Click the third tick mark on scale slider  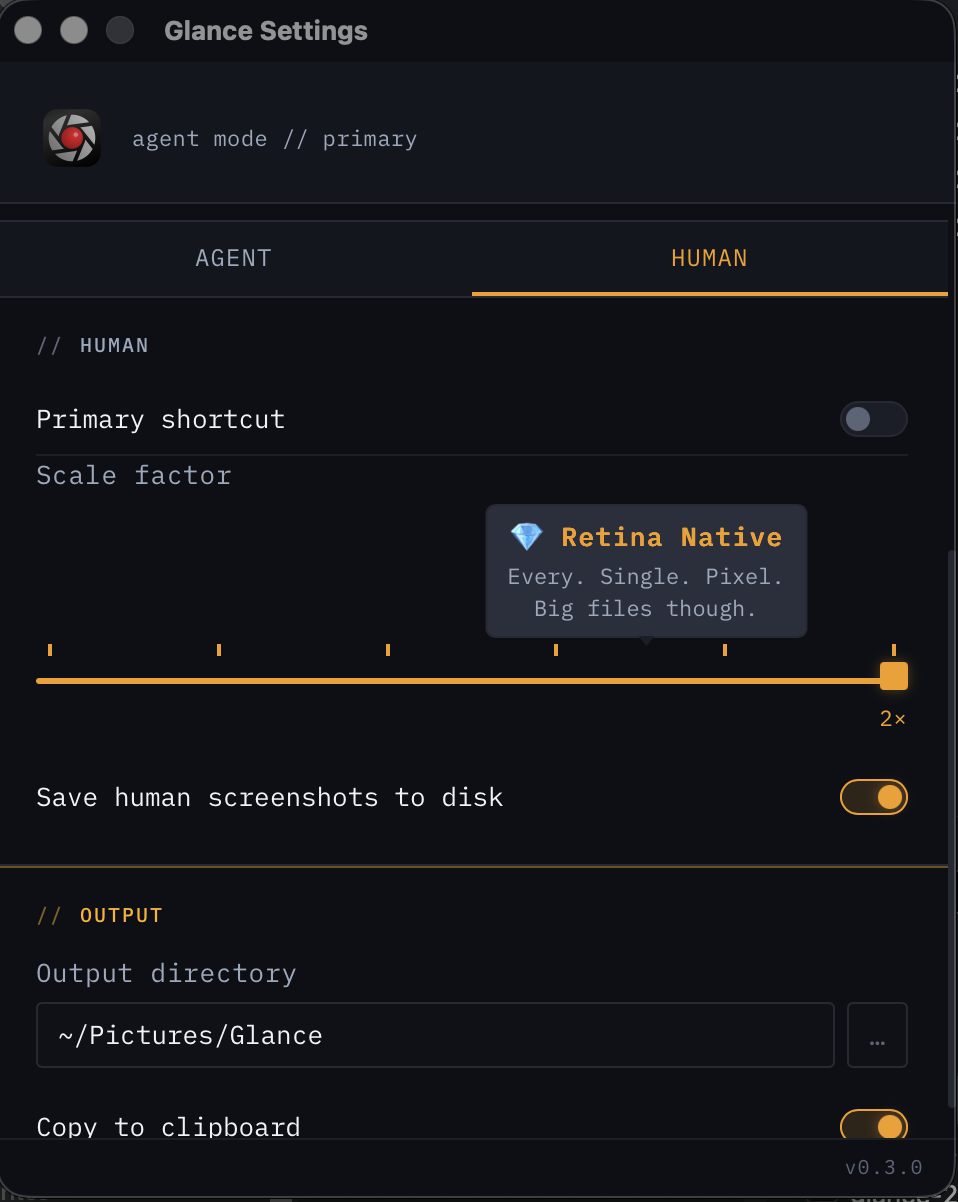pos(388,651)
